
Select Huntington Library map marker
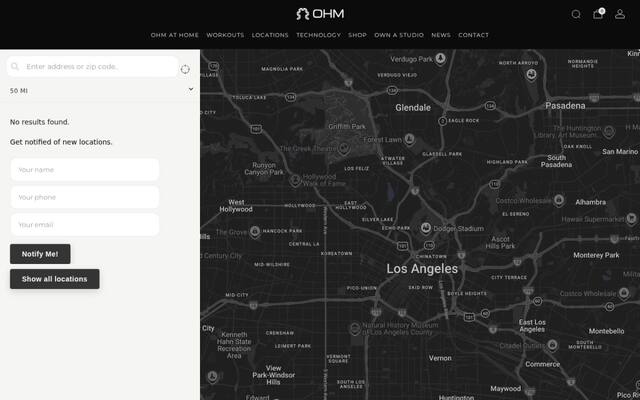pos(609,131)
